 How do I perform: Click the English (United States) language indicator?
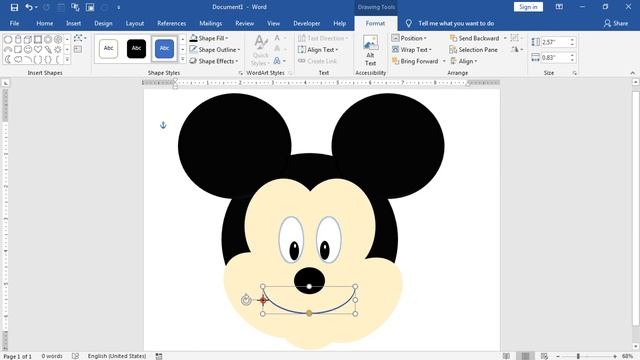[117, 356]
